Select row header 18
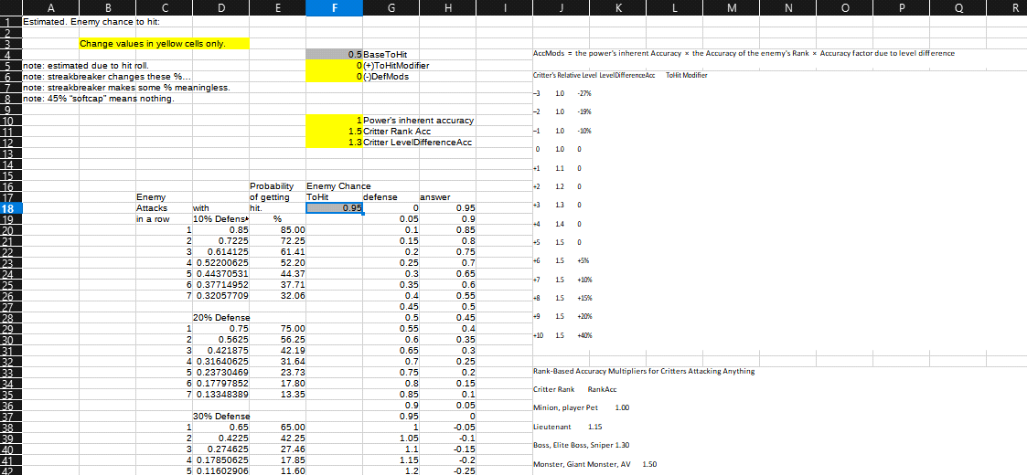 click(10, 208)
